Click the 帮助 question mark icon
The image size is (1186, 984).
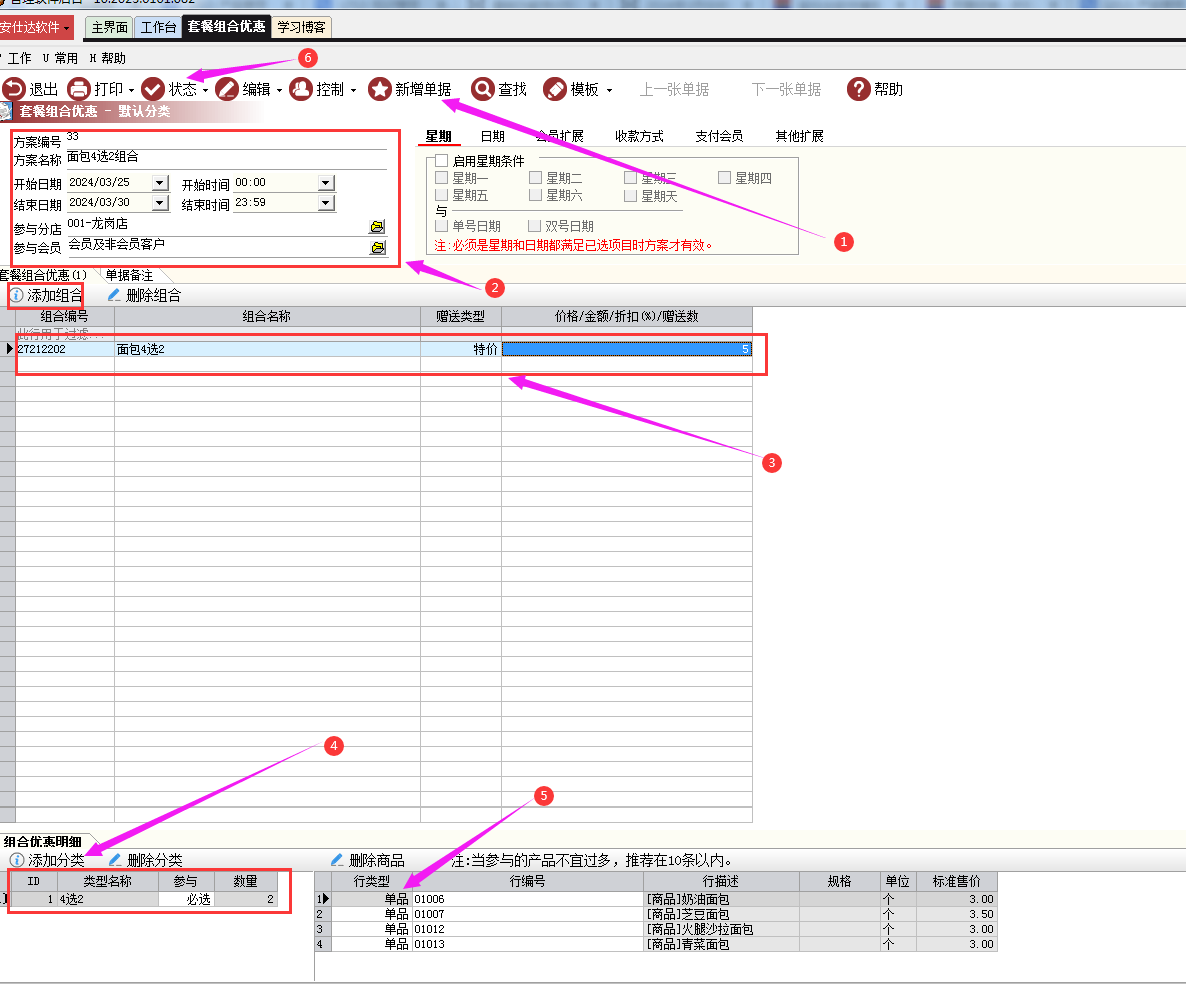[858, 89]
